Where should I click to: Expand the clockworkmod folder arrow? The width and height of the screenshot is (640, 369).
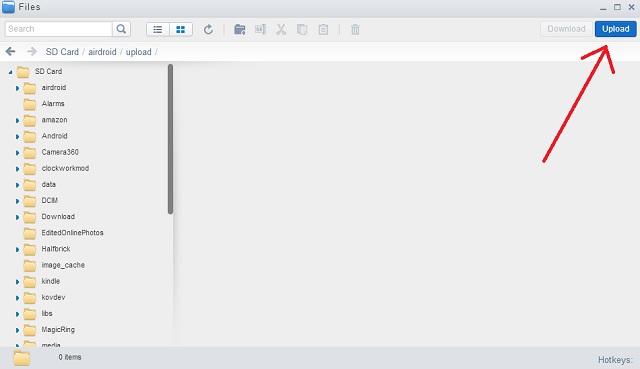coord(18,169)
